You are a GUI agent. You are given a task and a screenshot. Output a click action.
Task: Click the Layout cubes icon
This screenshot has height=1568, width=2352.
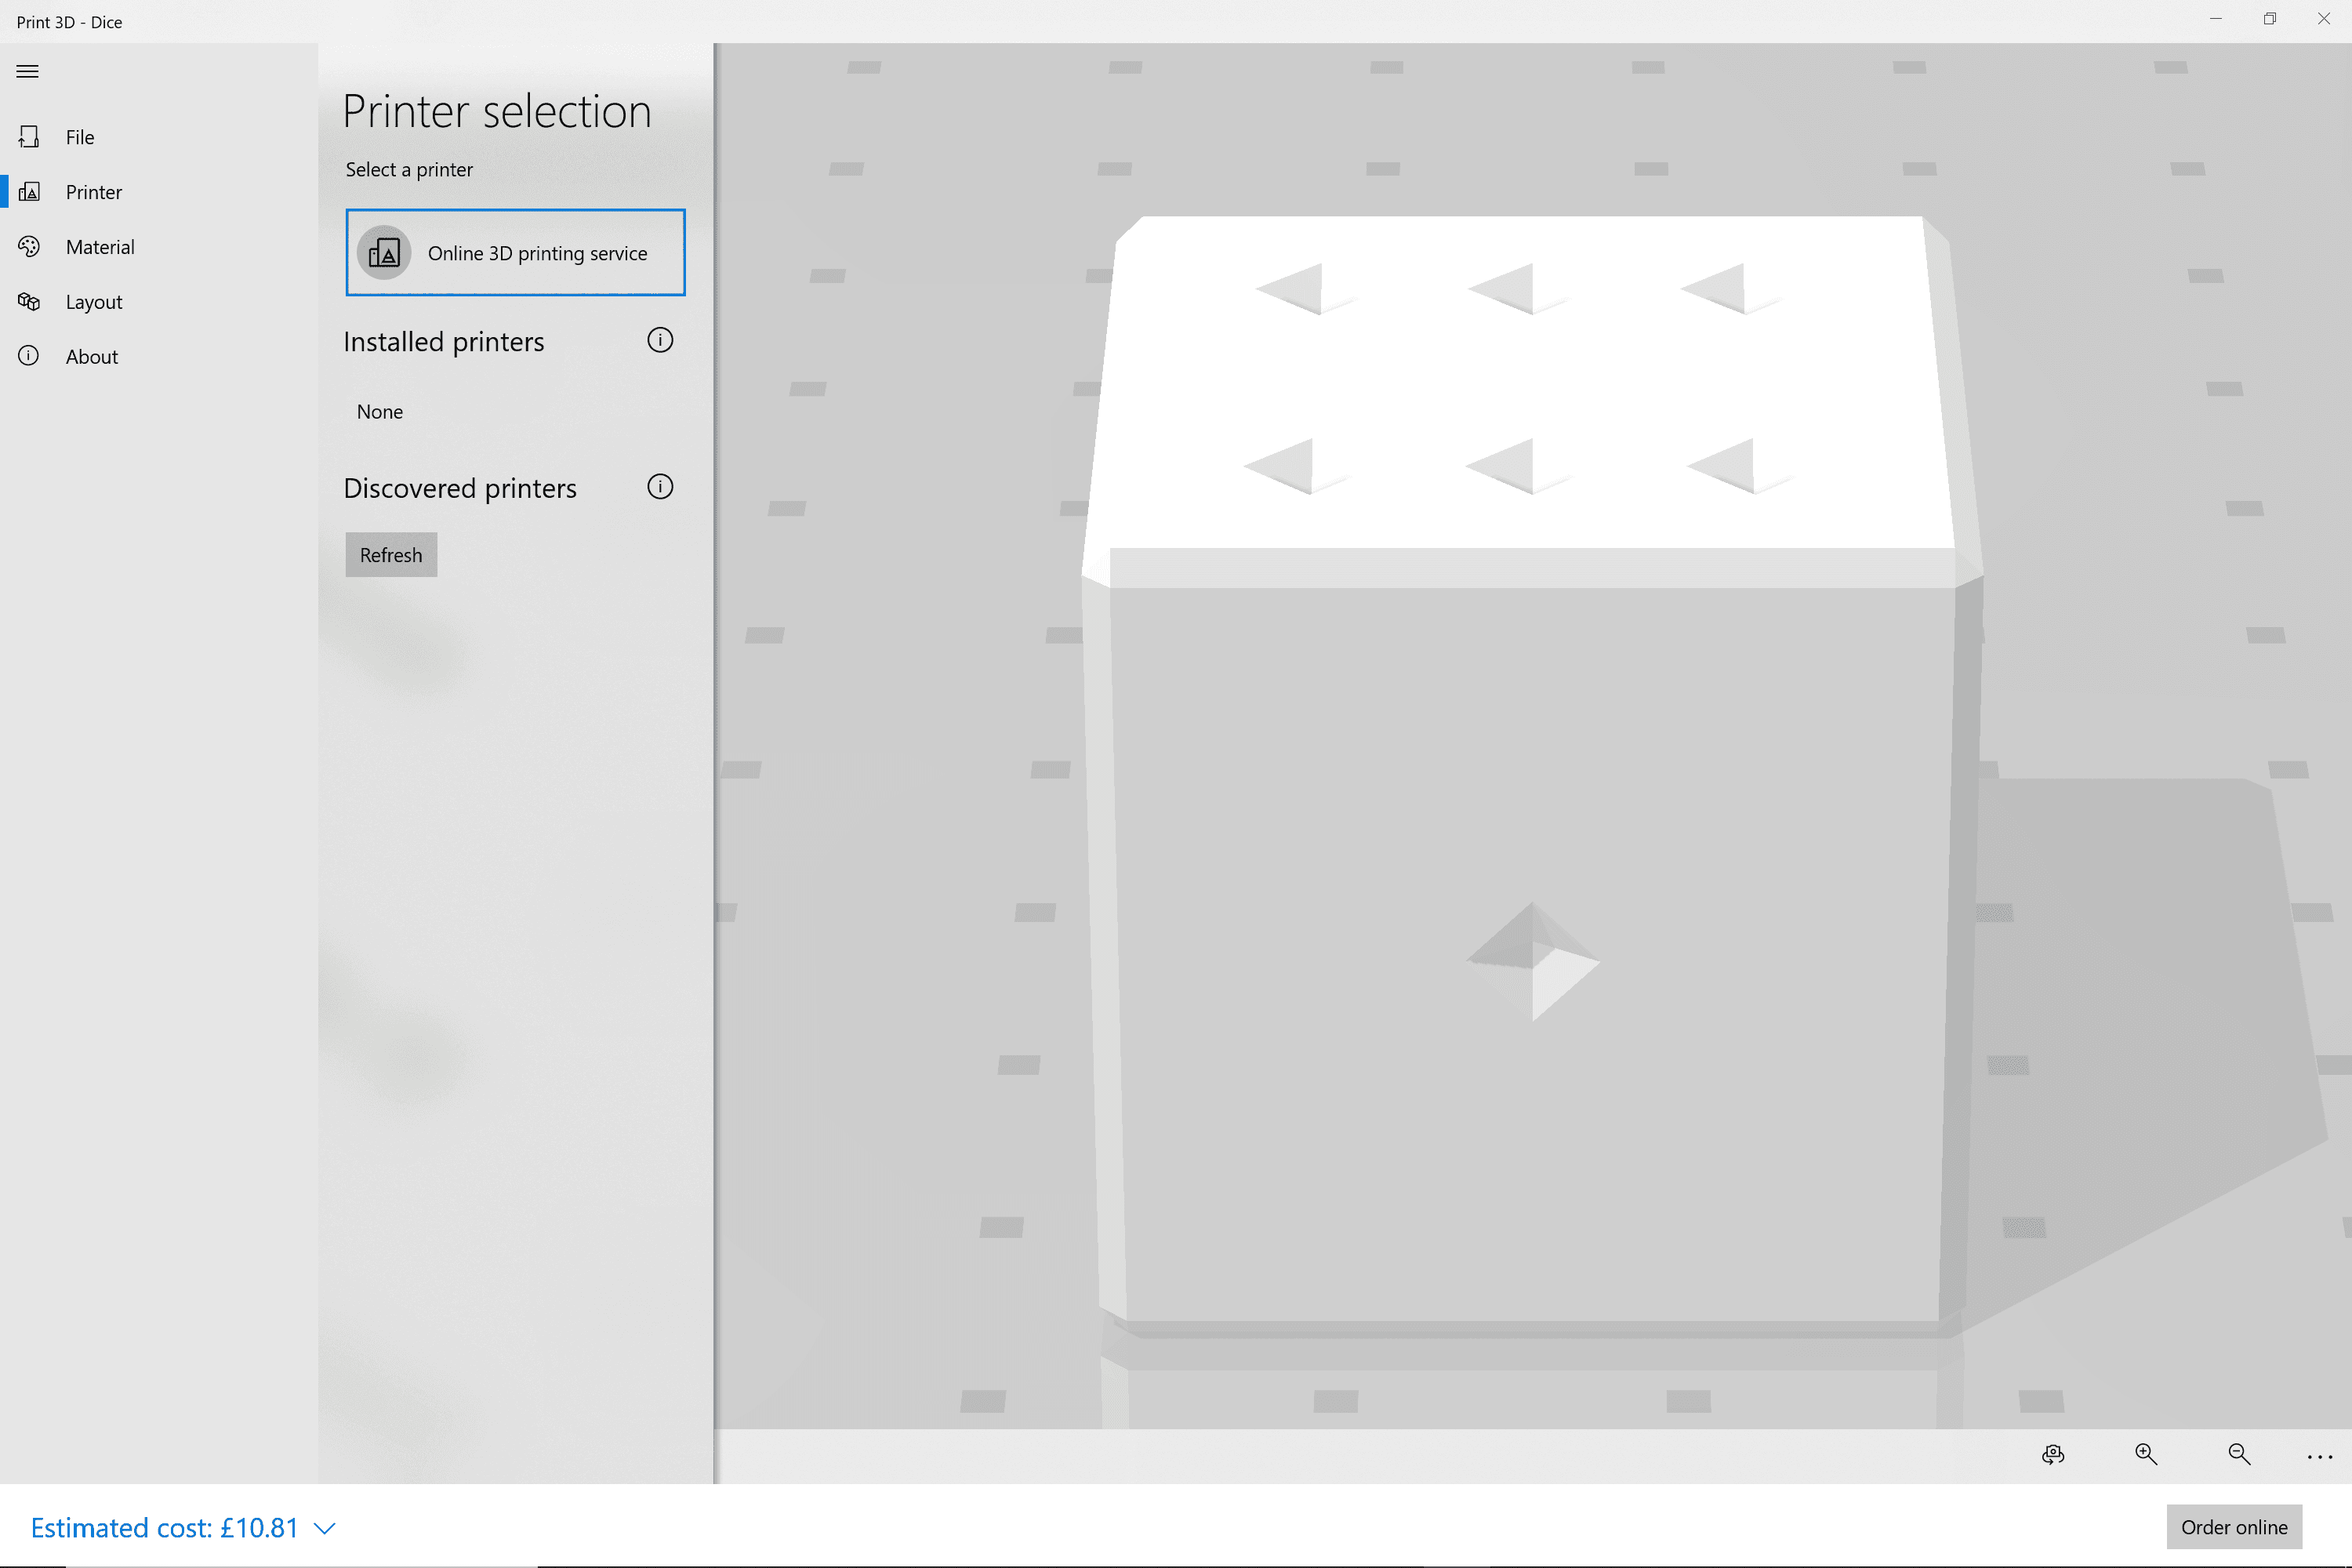click(29, 301)
